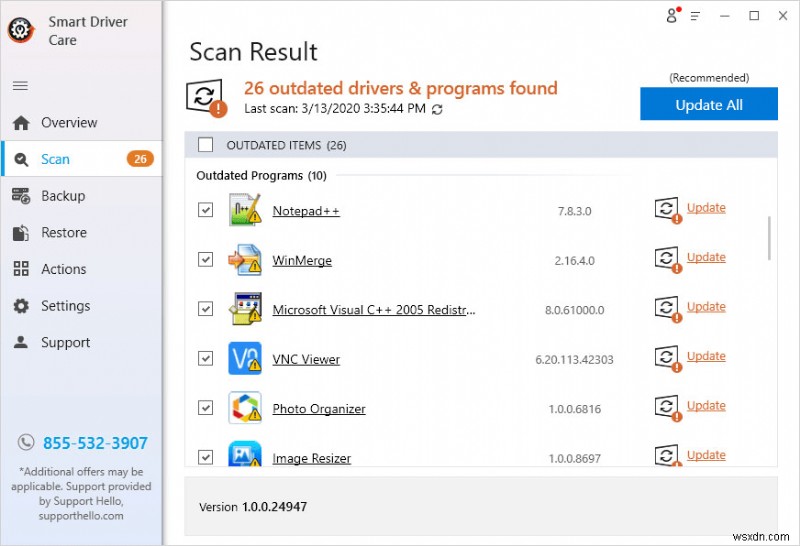Screen dimensions: 800x546
Task: Click Update link for Microsoft Visual C++ 2005
Action: [x=706, y=307]
